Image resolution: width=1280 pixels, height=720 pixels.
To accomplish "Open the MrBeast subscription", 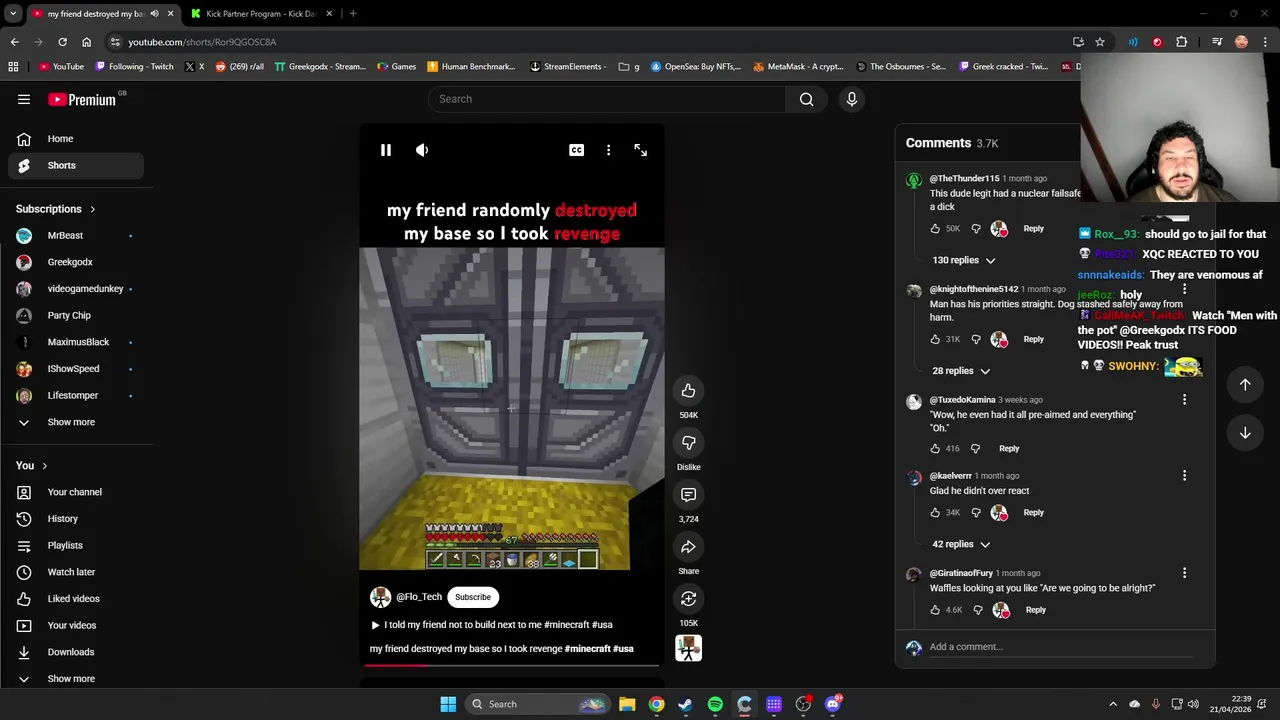I will tap(76, 235).
